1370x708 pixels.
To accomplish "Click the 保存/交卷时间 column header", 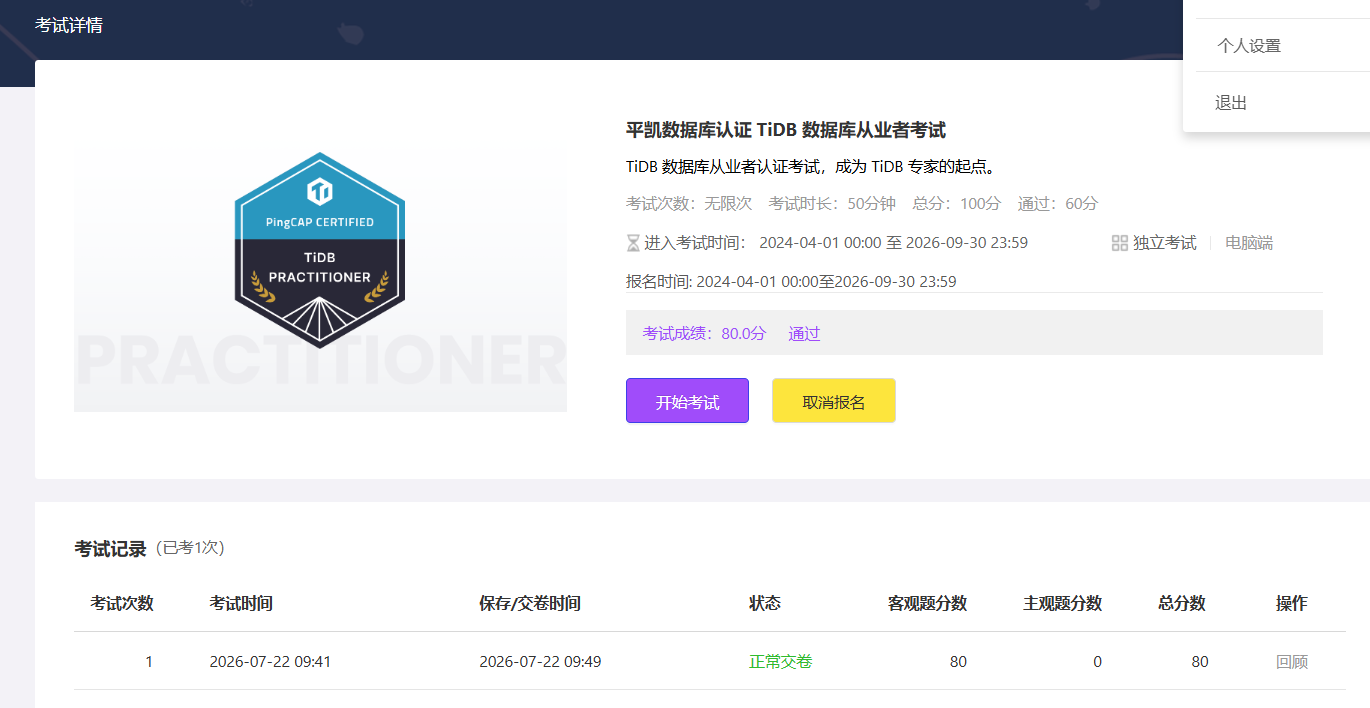I will [x=530, y=603].
